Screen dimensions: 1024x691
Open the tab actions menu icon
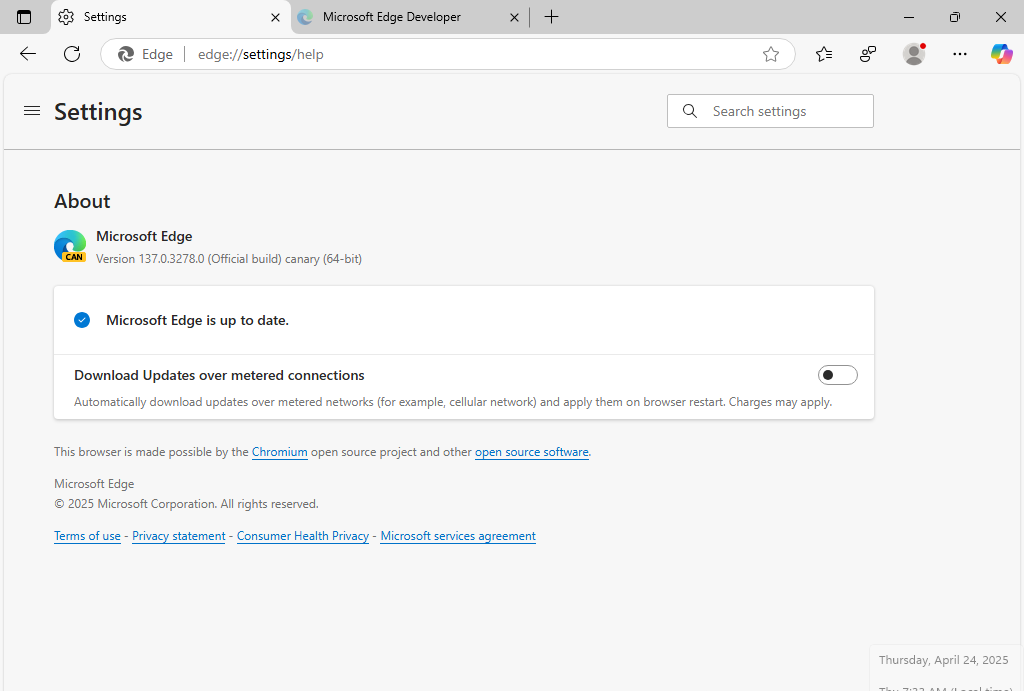24,17
